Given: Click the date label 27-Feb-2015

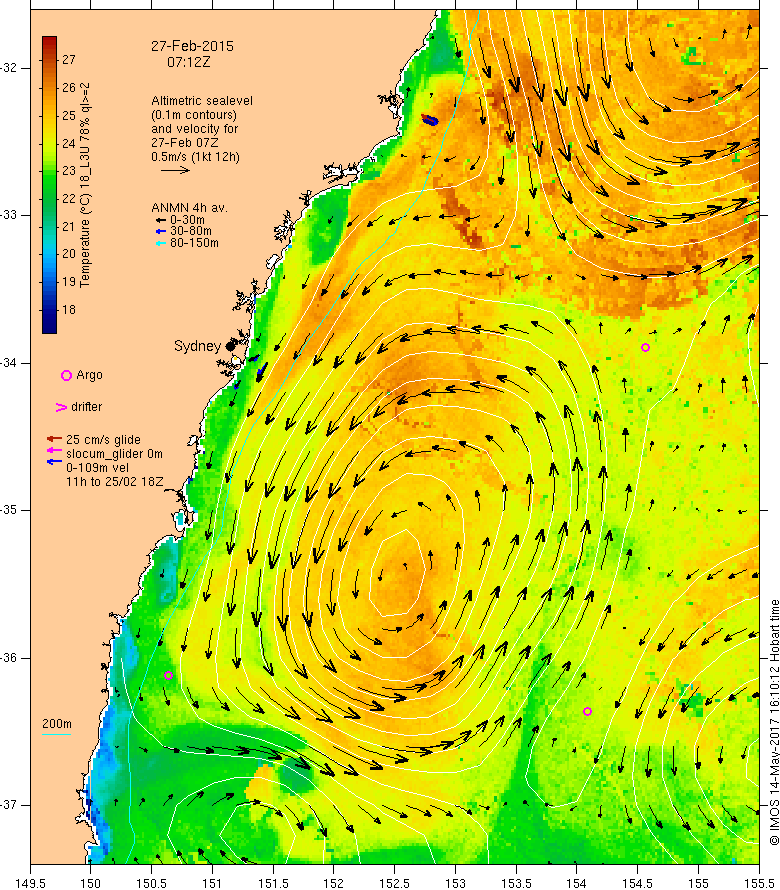Looking at the screenshot, I should point(192,46).
